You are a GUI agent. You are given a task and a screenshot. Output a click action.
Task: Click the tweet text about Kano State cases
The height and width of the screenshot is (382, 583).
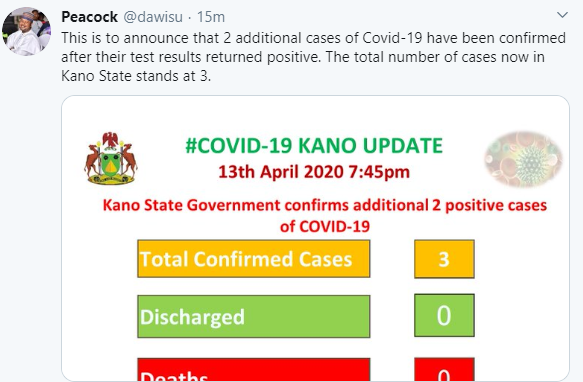[313, 57]
